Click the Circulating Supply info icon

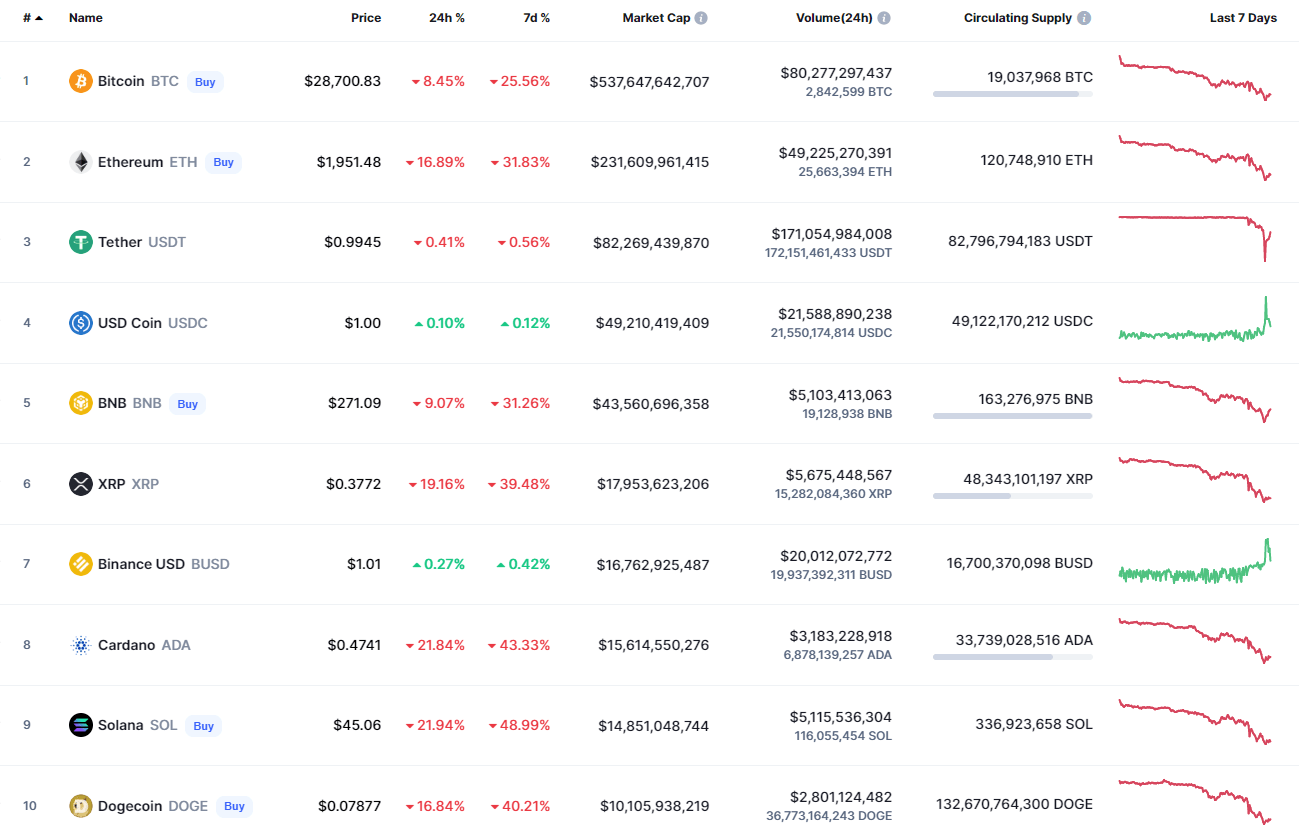point(1085,18)
